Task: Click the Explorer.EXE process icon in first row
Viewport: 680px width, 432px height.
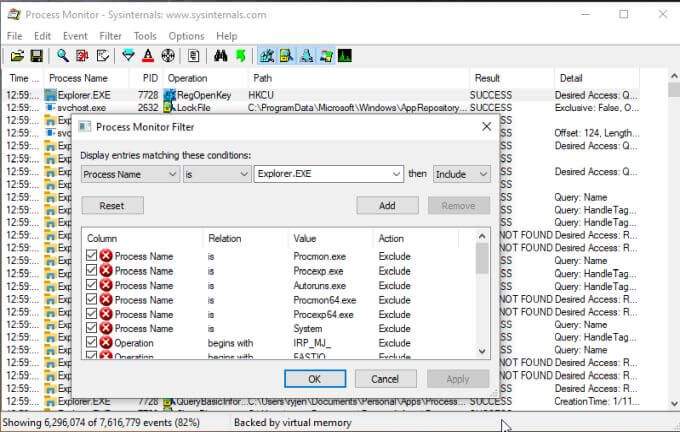Action: [x=51, y=95]
